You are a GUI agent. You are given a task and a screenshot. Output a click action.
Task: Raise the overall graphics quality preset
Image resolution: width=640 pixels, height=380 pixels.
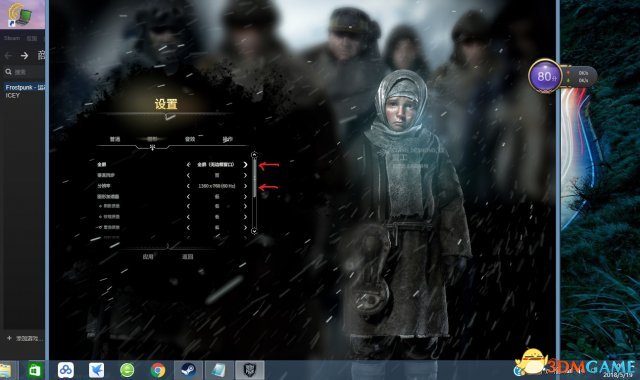click(245, 196)
